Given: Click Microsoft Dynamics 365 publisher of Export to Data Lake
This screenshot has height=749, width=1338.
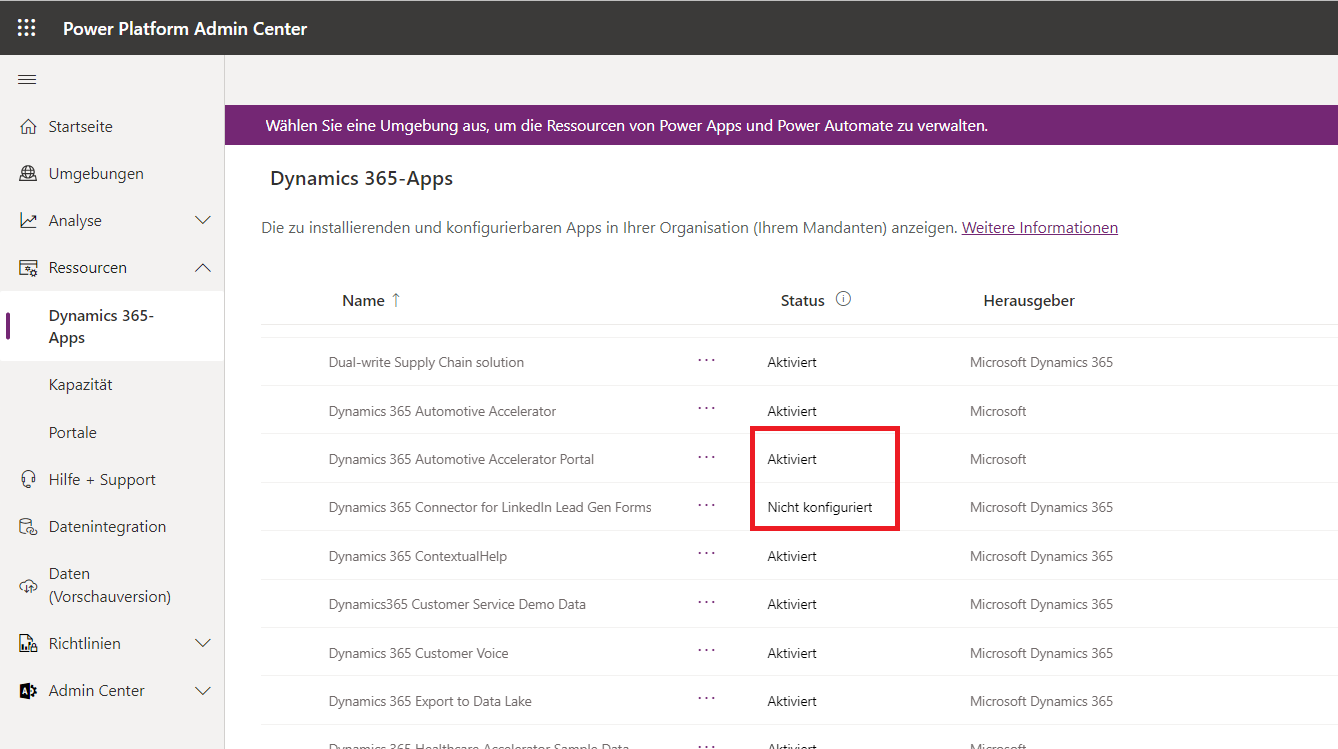Looking at the screenshot, I should tap(1041, 701).
